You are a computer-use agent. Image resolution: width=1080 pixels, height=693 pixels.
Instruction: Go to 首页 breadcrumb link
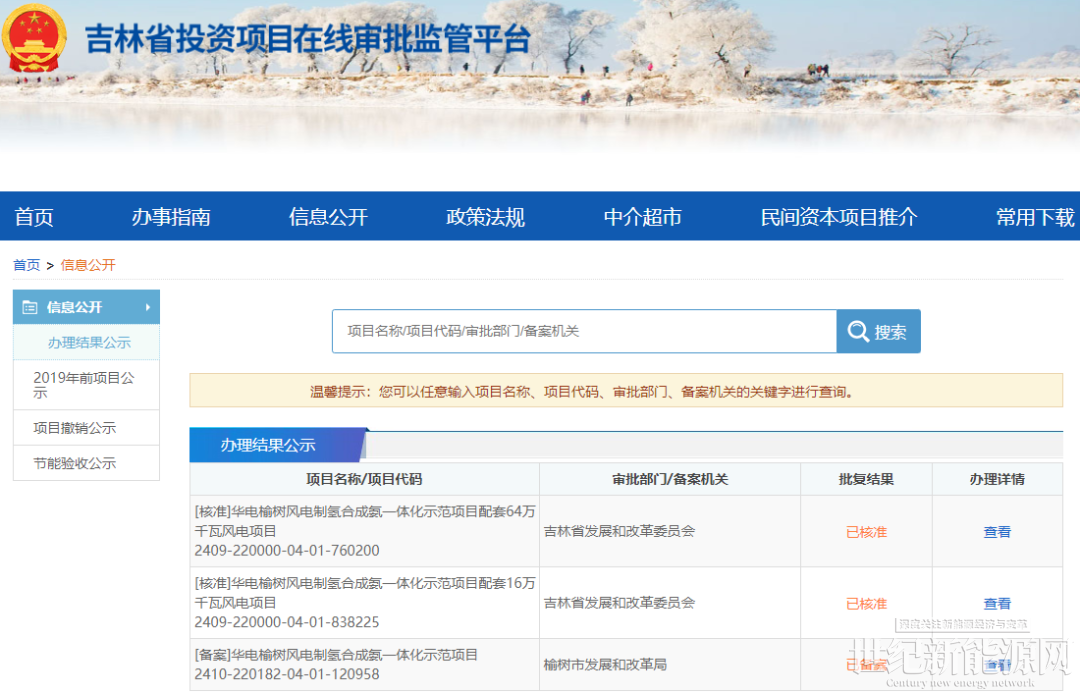point(27,265)
